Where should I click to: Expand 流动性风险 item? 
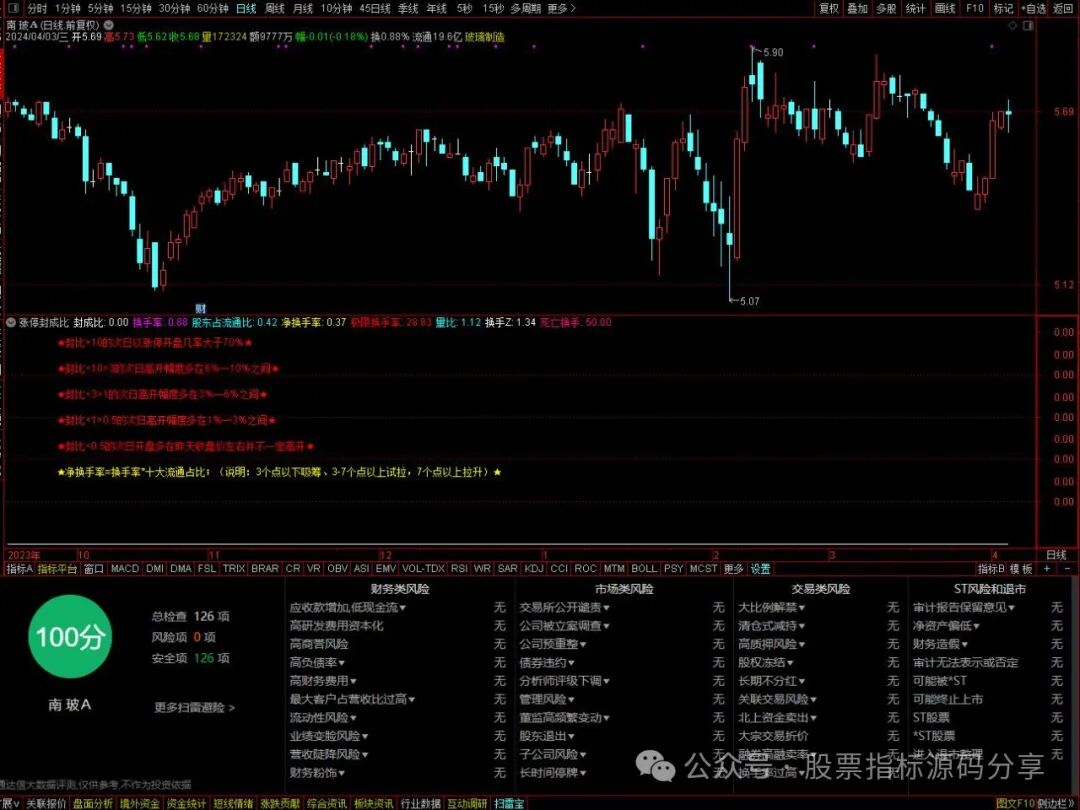(x=323, y=718)
